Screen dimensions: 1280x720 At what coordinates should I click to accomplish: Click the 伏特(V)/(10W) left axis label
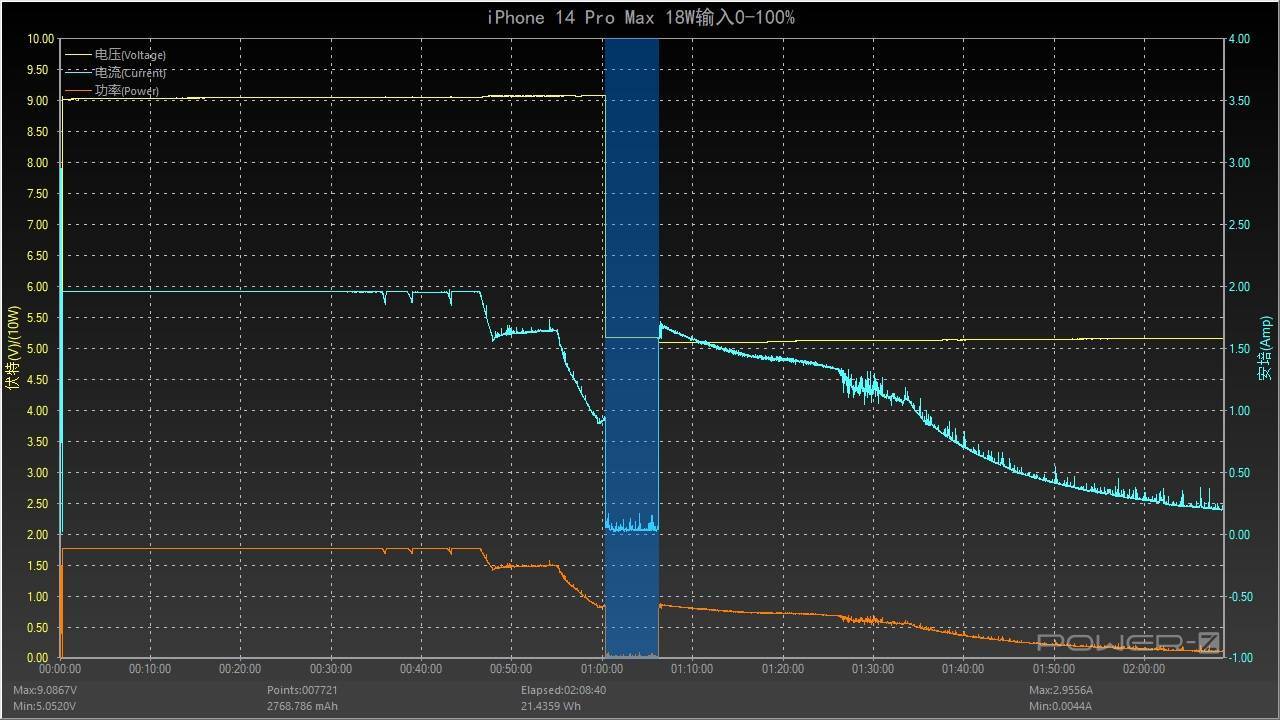pos(14,348)
